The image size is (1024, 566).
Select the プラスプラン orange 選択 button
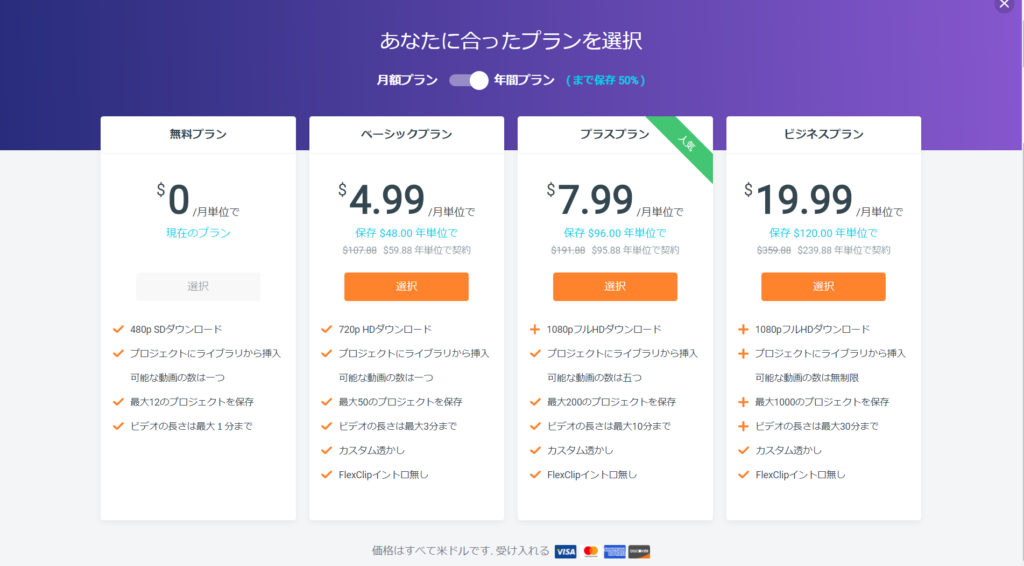pyautogui.click(x=615, y=287)
